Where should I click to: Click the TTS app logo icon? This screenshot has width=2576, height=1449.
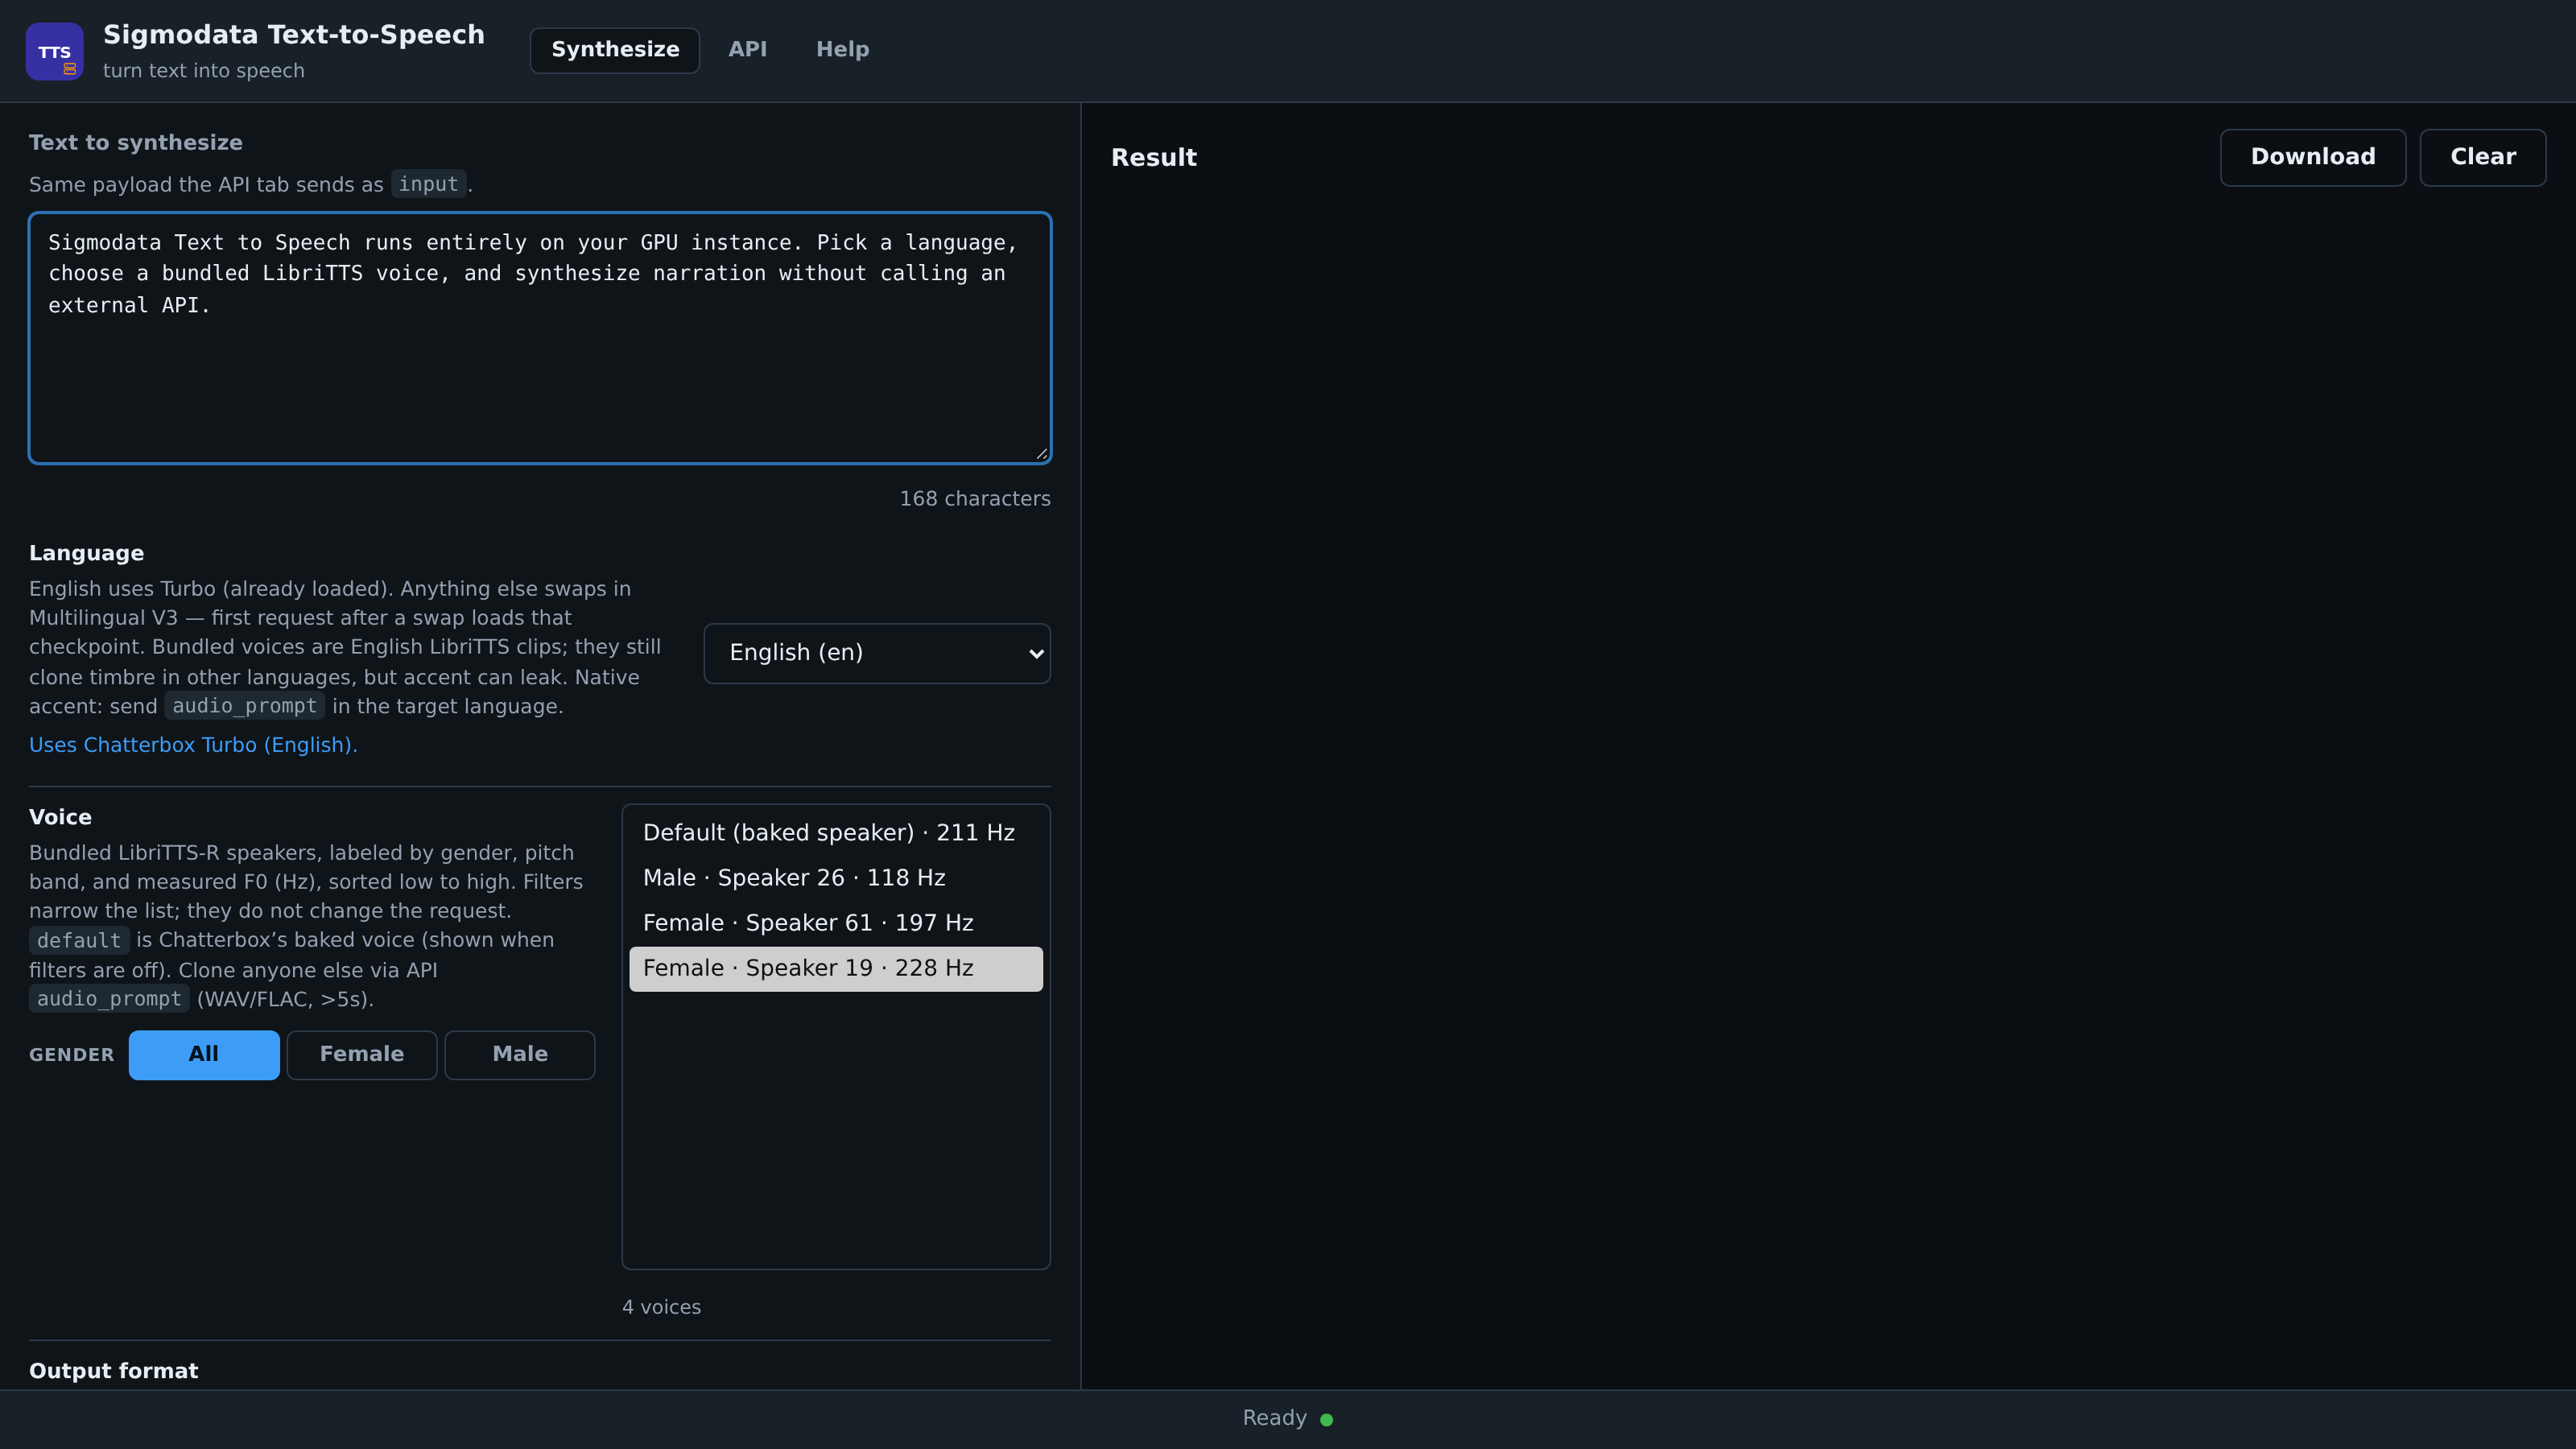click(x=54, y=51)
